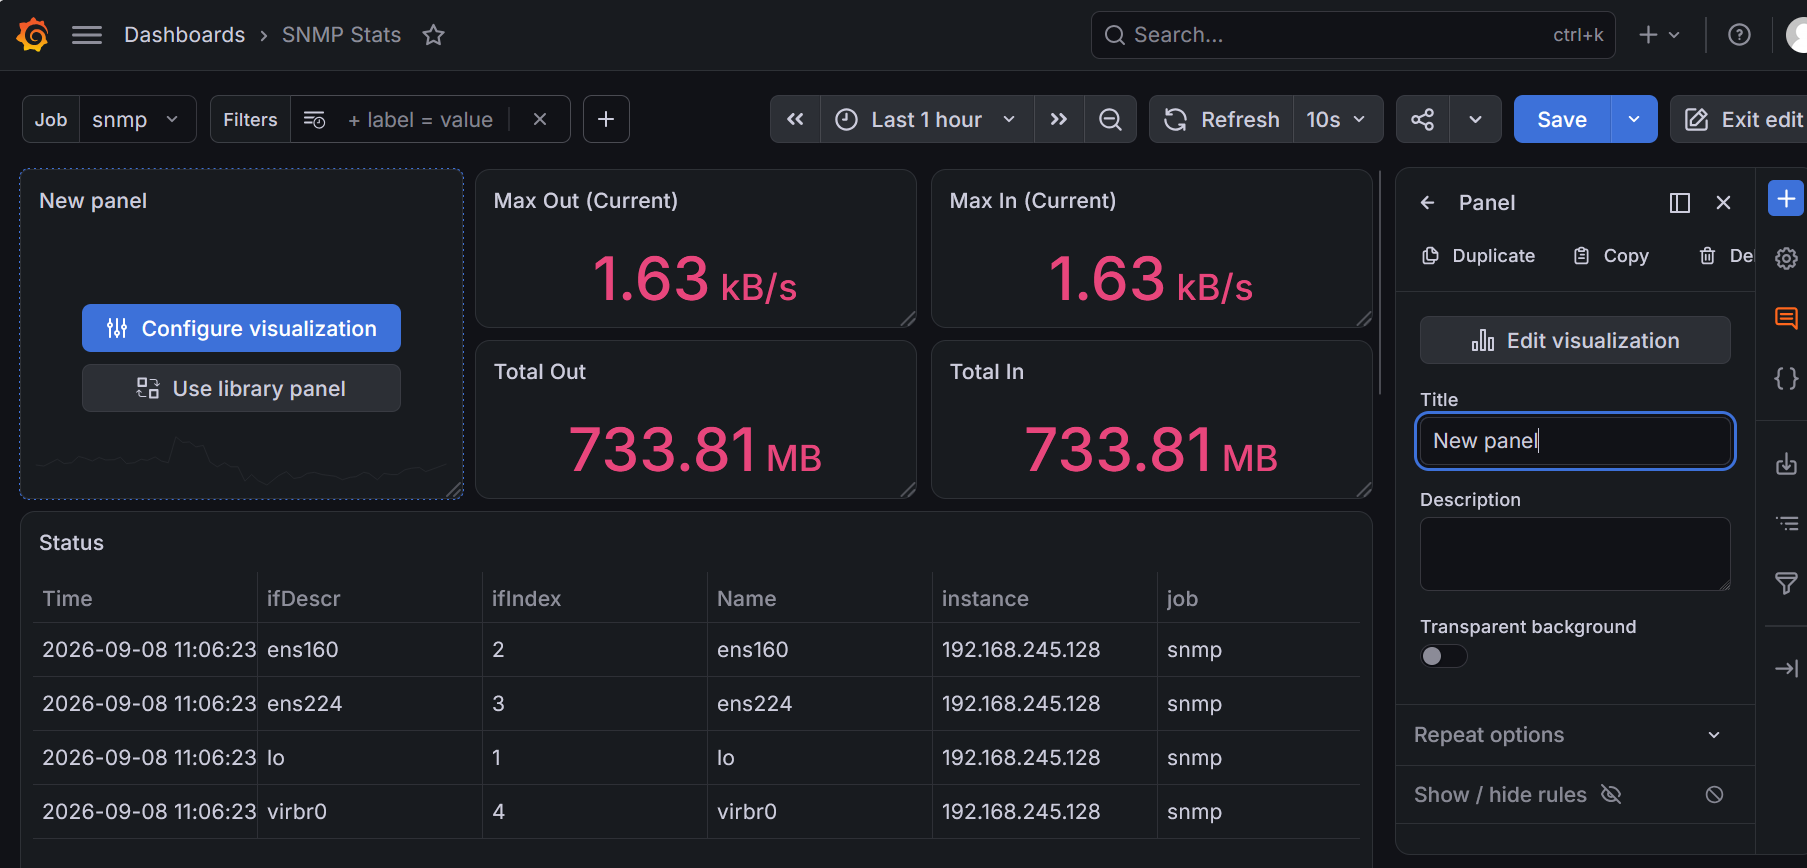Open the orange comment sidebar icon

point(1786,318)
